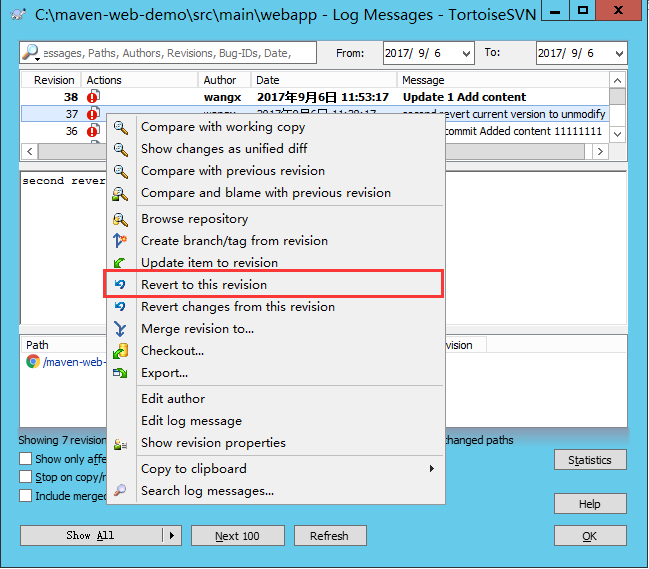The width and height of the screenshot is (649, 569).
Task: Expand the Show All button arrow
Action: click(172, 535)
